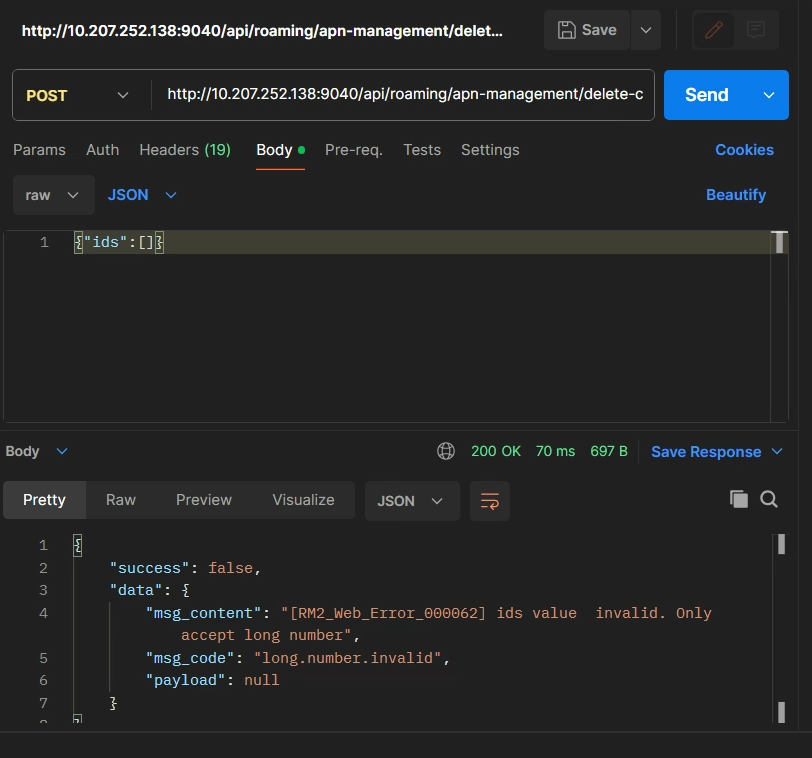Click the Beautify link
The height and width of the screenshot is (758, 812).
735,195
